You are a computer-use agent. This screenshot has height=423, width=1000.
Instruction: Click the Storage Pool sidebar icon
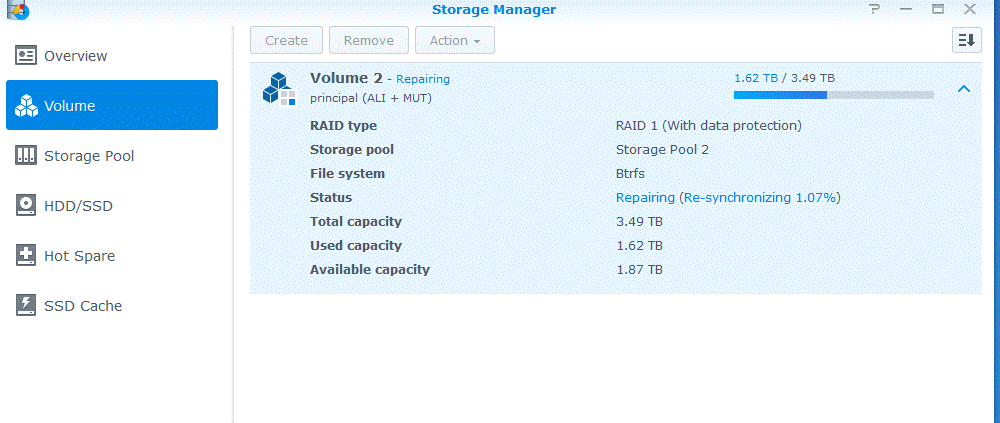point(27,156)
